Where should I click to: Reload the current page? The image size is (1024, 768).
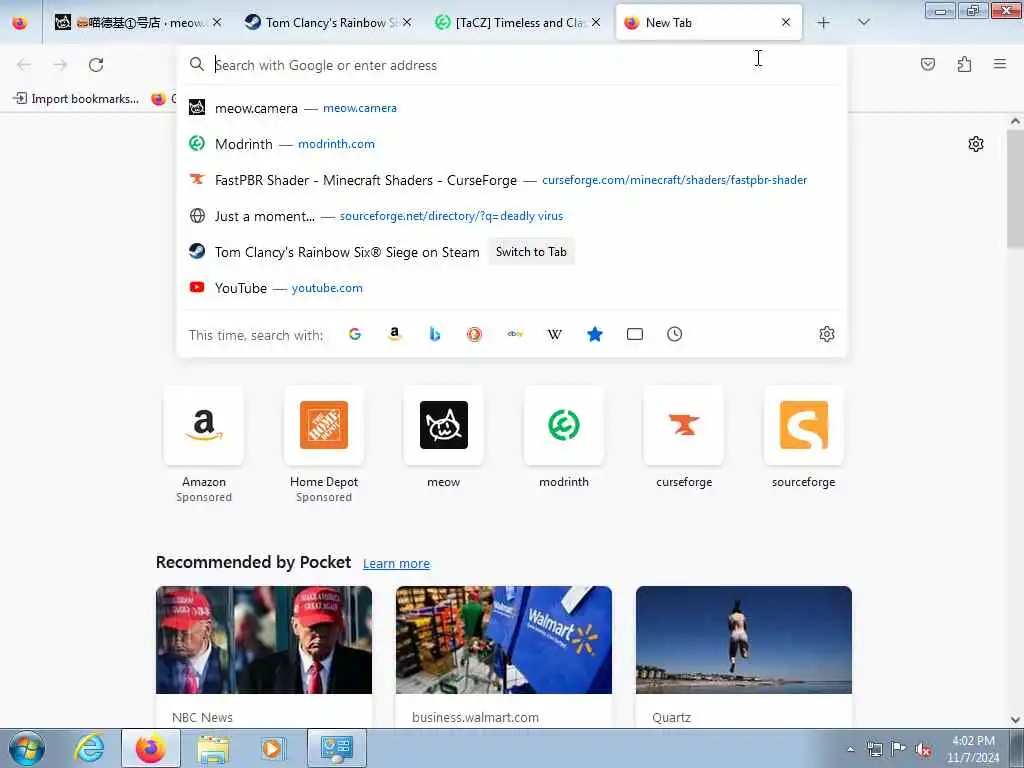pyautogui.click(x=96, y=65)
